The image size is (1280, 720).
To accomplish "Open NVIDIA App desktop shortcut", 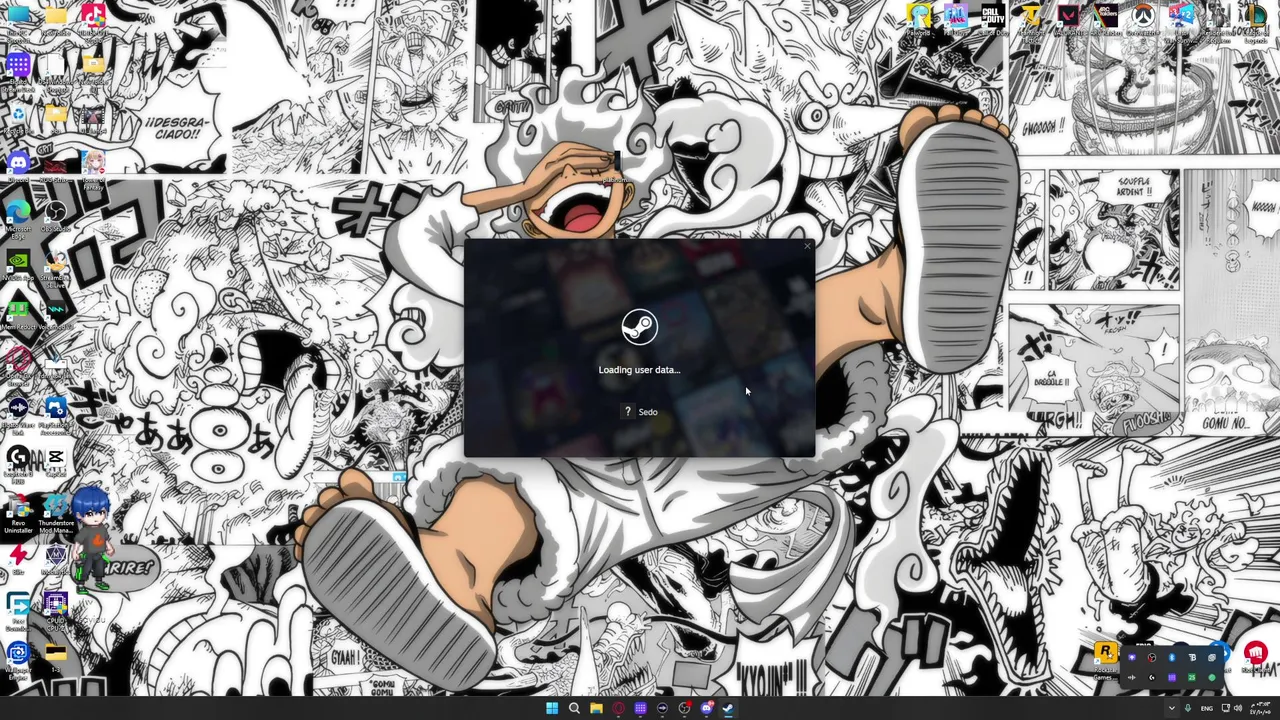I will pos(18,265).
